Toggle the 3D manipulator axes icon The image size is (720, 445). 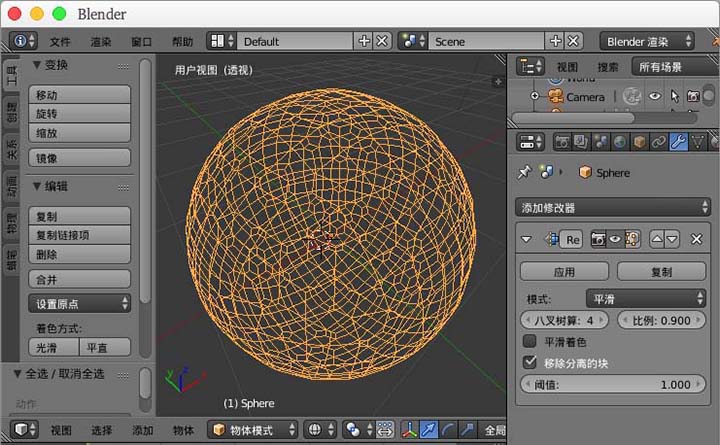(409, 430)
